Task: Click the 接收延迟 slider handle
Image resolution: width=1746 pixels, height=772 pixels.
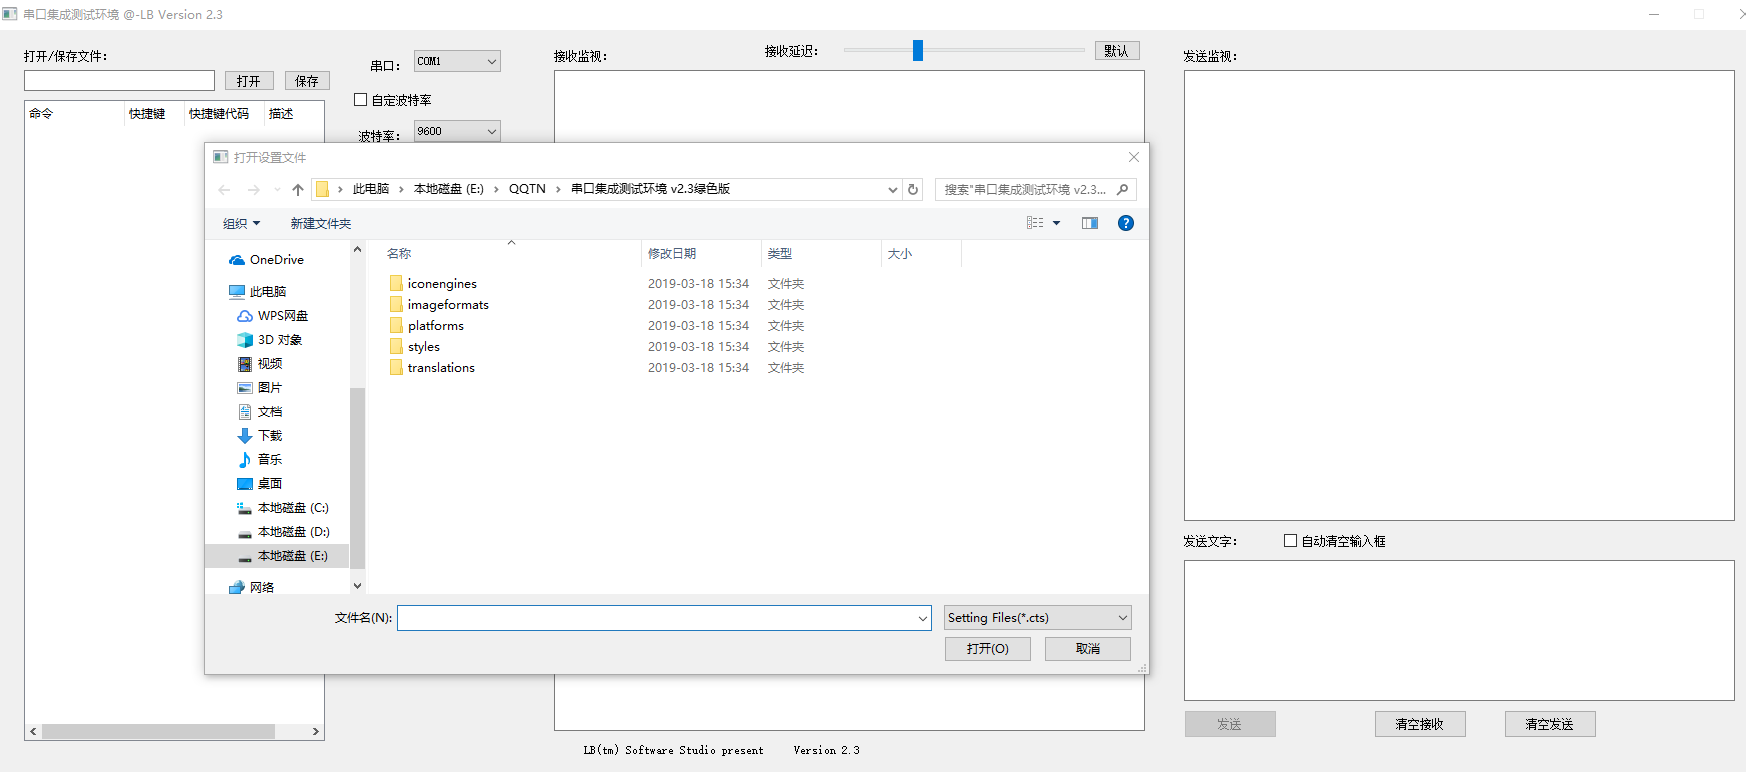Action: pos(918,50)
